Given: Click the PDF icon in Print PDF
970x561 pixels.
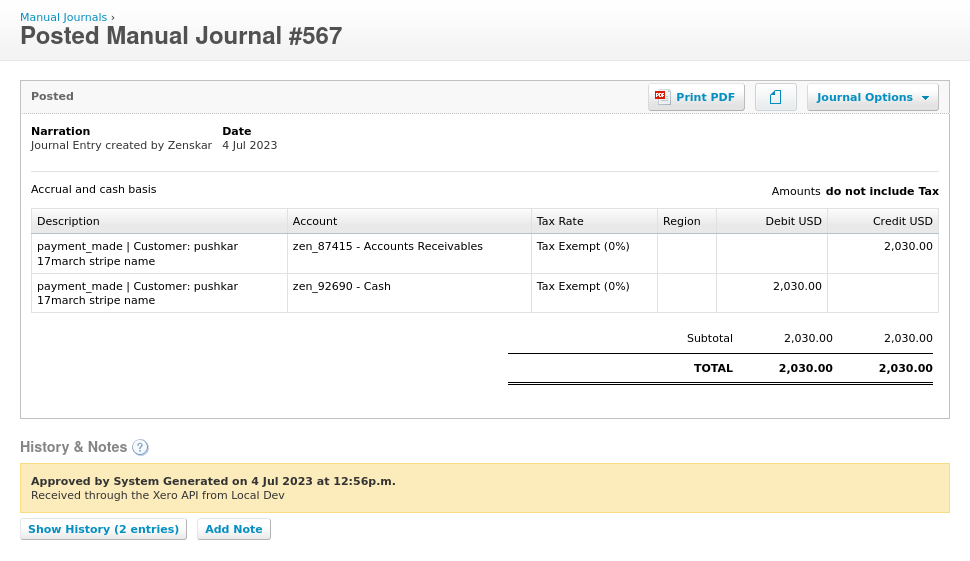Looking at the screenshot, I should [663, 97].
